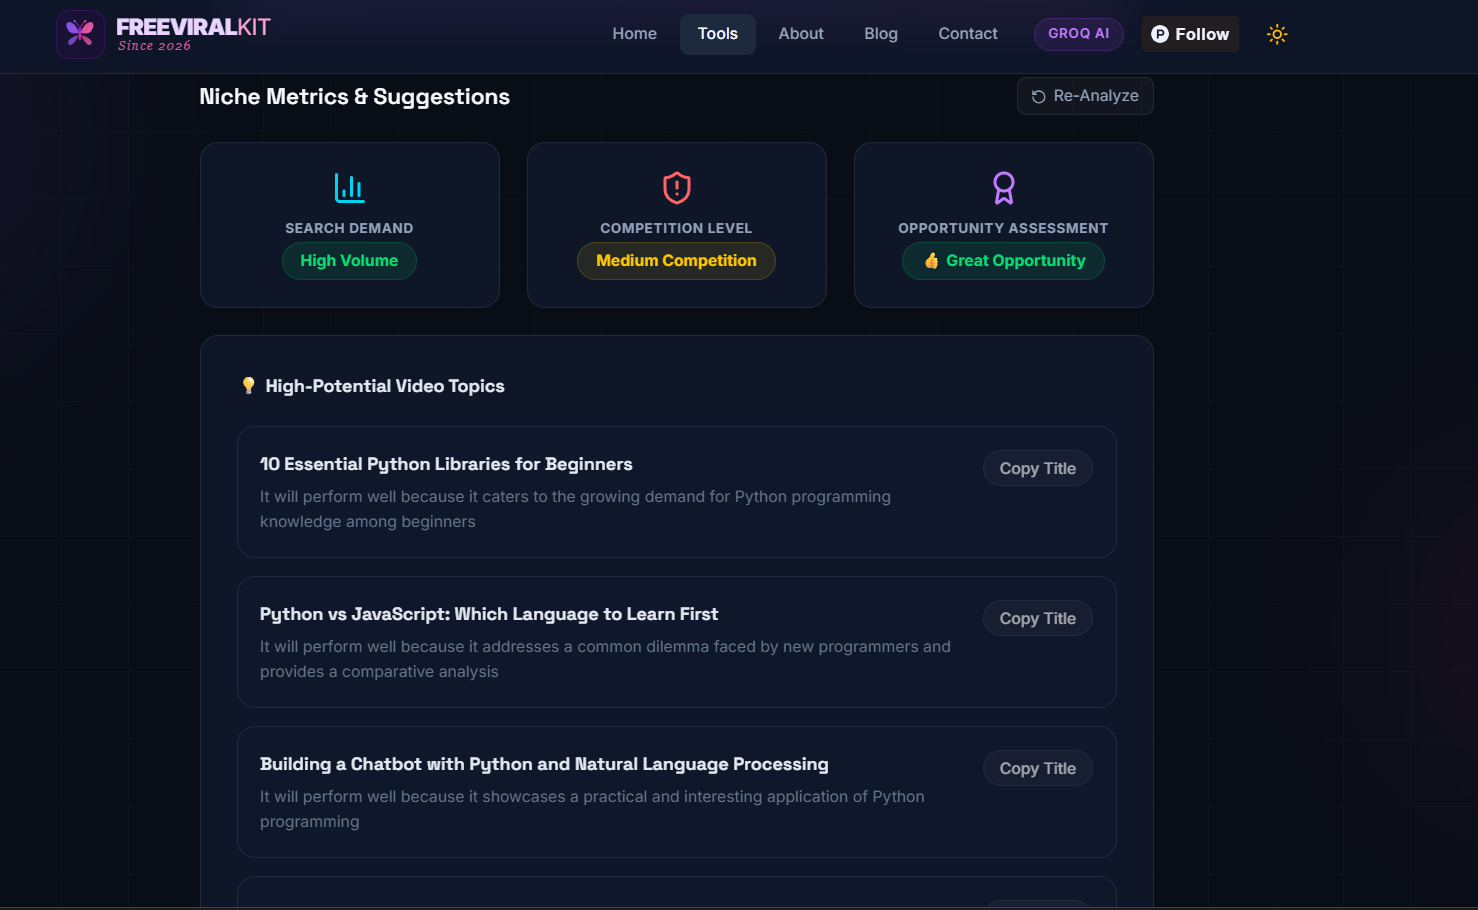
Task: Copy title for 10 Essential Python Libraries
Action: point(1038,468)
